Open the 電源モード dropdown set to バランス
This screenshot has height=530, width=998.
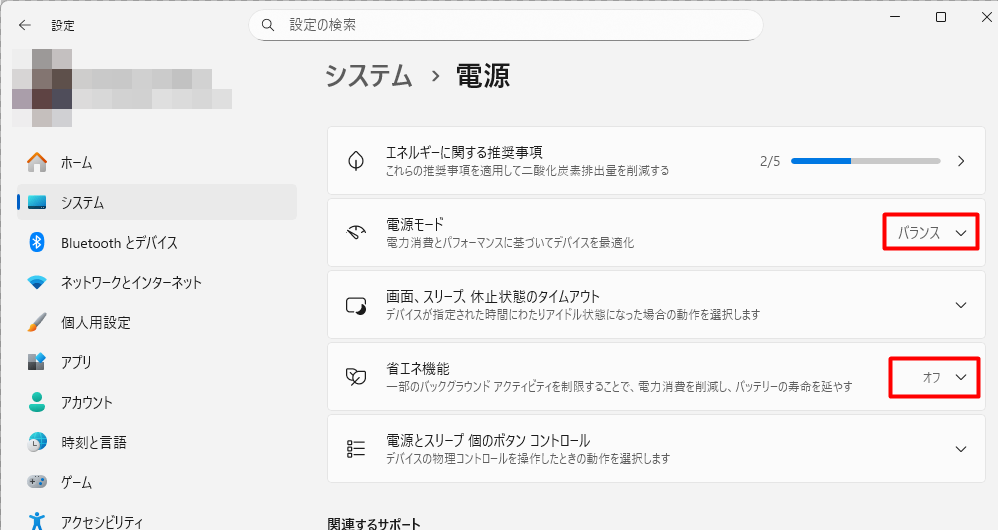pyautogui.click(x=931, y=232)
